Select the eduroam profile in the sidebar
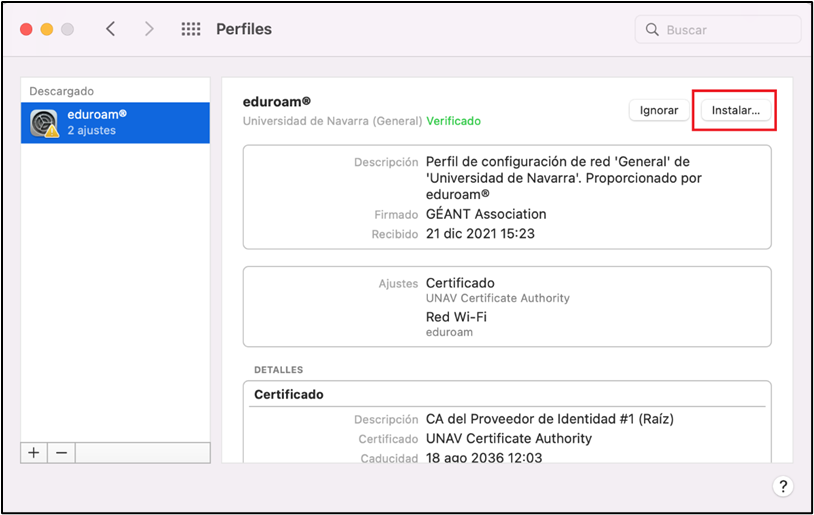This screenshot has width=814, height=515. [115, 122]
